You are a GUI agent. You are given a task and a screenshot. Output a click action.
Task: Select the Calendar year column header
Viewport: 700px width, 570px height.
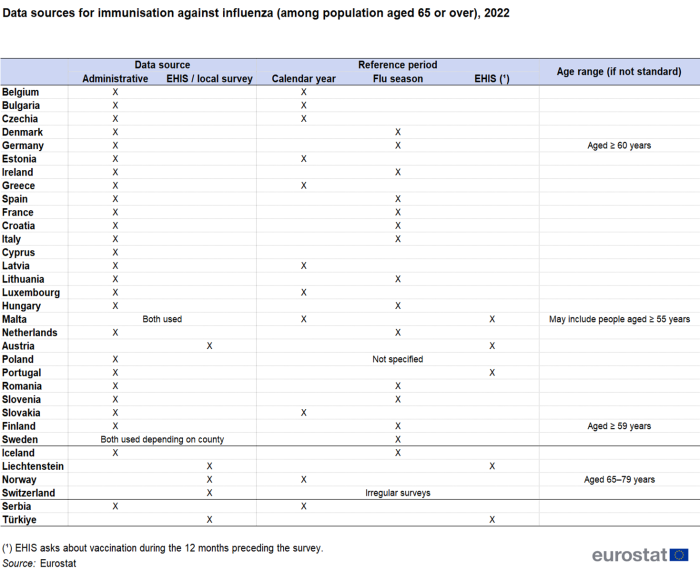(x=304, y=79)
